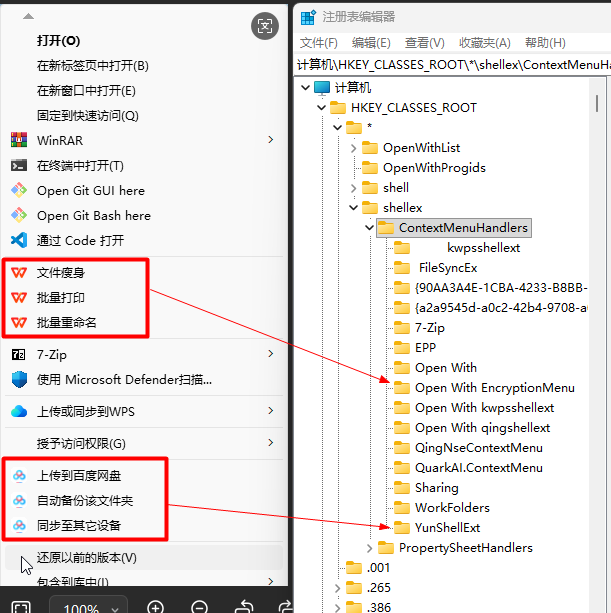Click the registry path address bar
This screenshot has height=613, width=611.
pyautogui.click(x=453, y=65)
